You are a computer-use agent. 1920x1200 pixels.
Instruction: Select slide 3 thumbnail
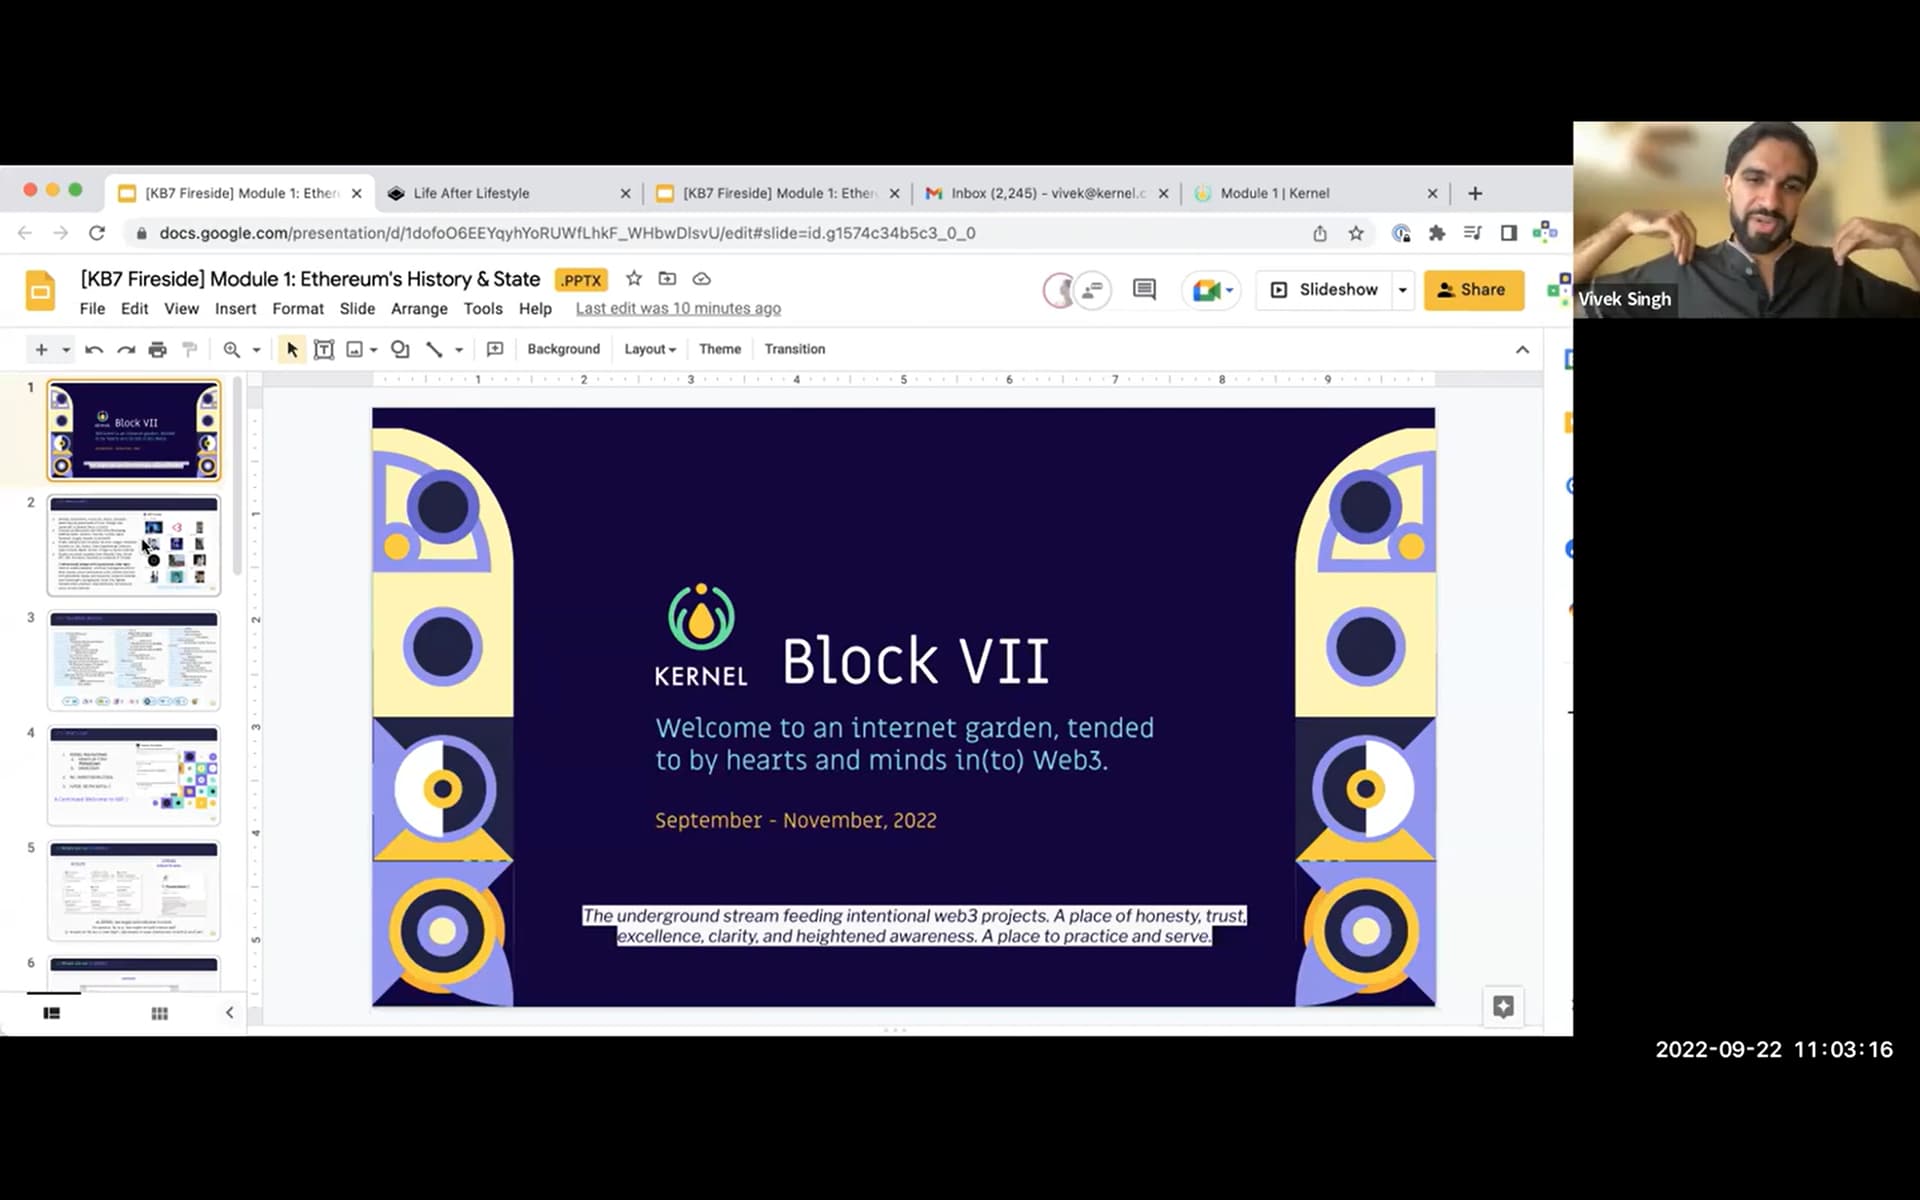(x=134, y=660)
